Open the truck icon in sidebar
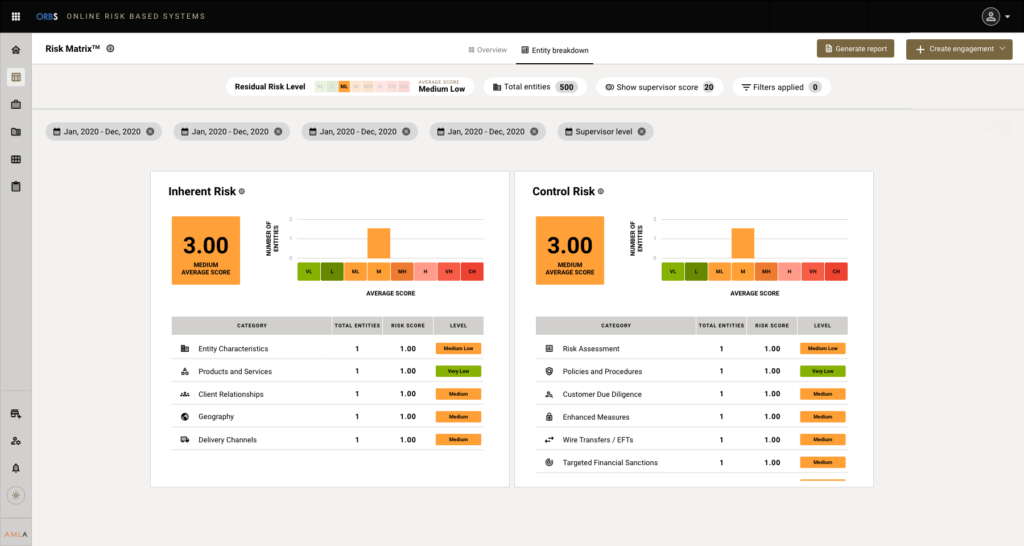 tap(16, 414)
